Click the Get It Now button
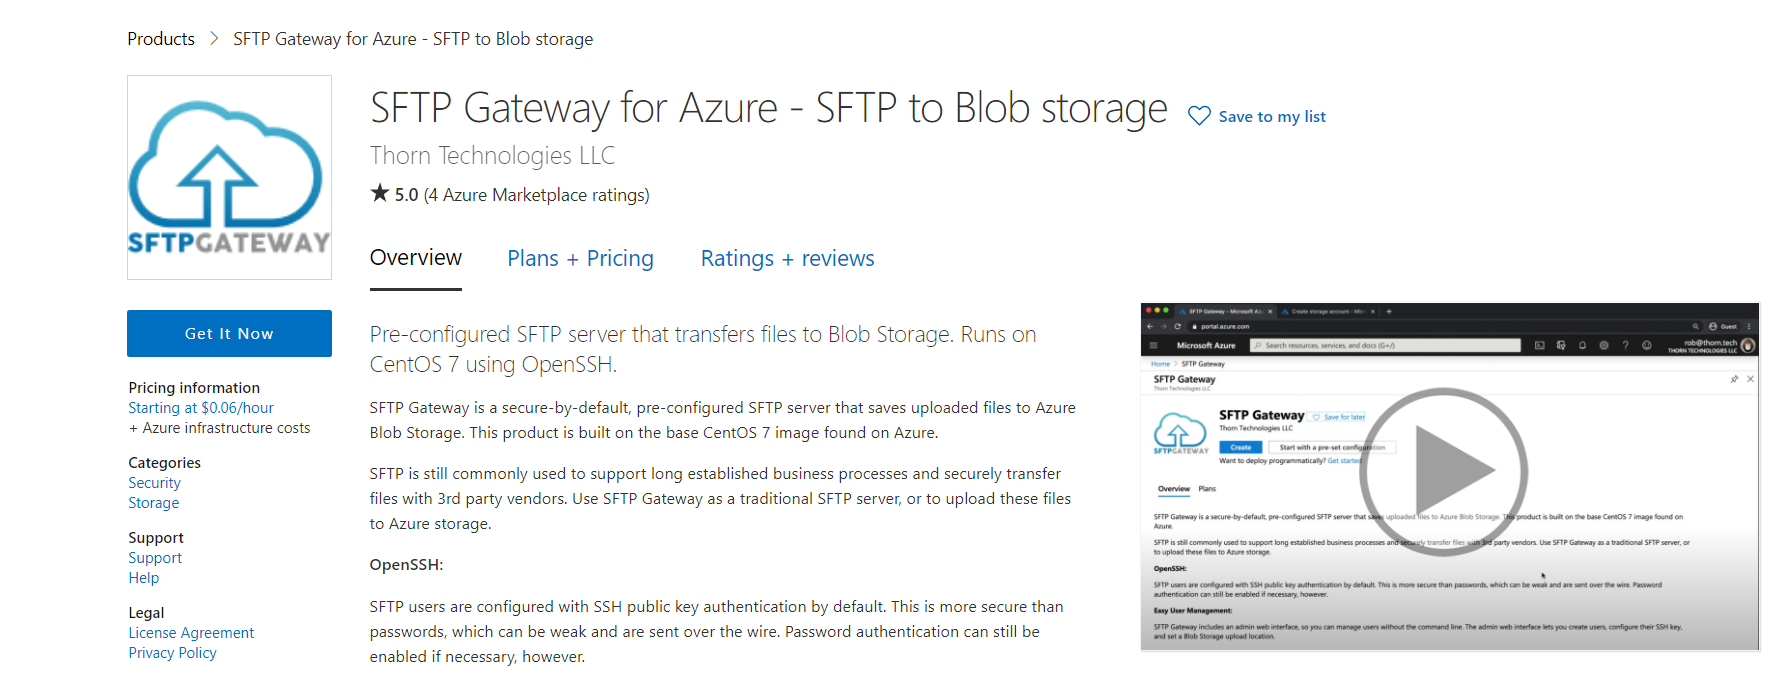This screenshot has height=682, width=1777. pyautogui.click(x=229, y=333)
